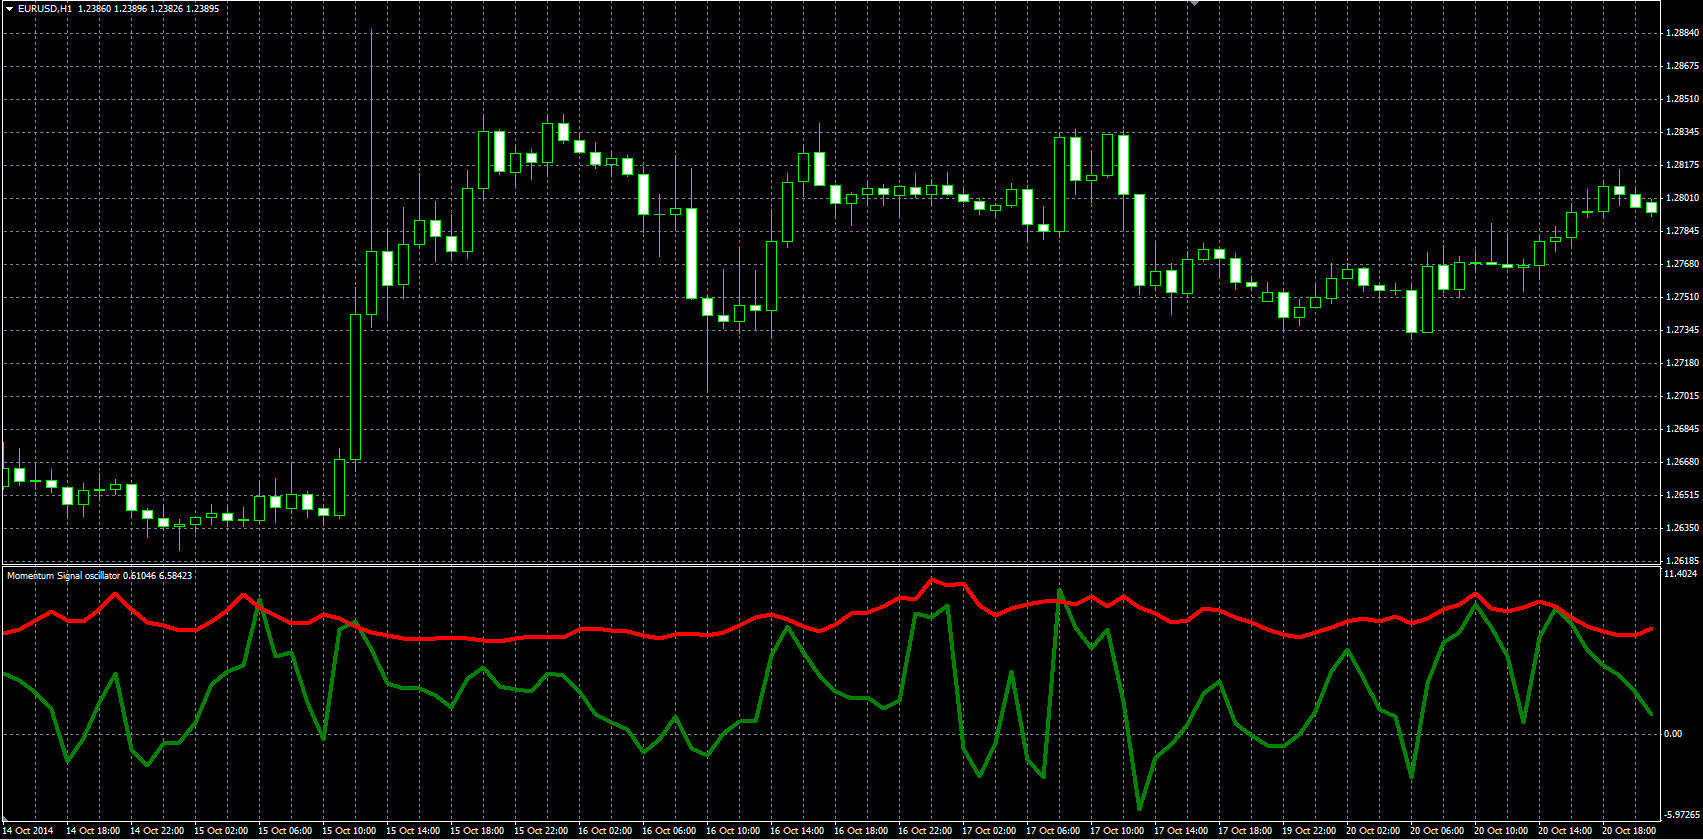
Task: Click the 1.26845 price scale label
Action: coord(1682,429)
